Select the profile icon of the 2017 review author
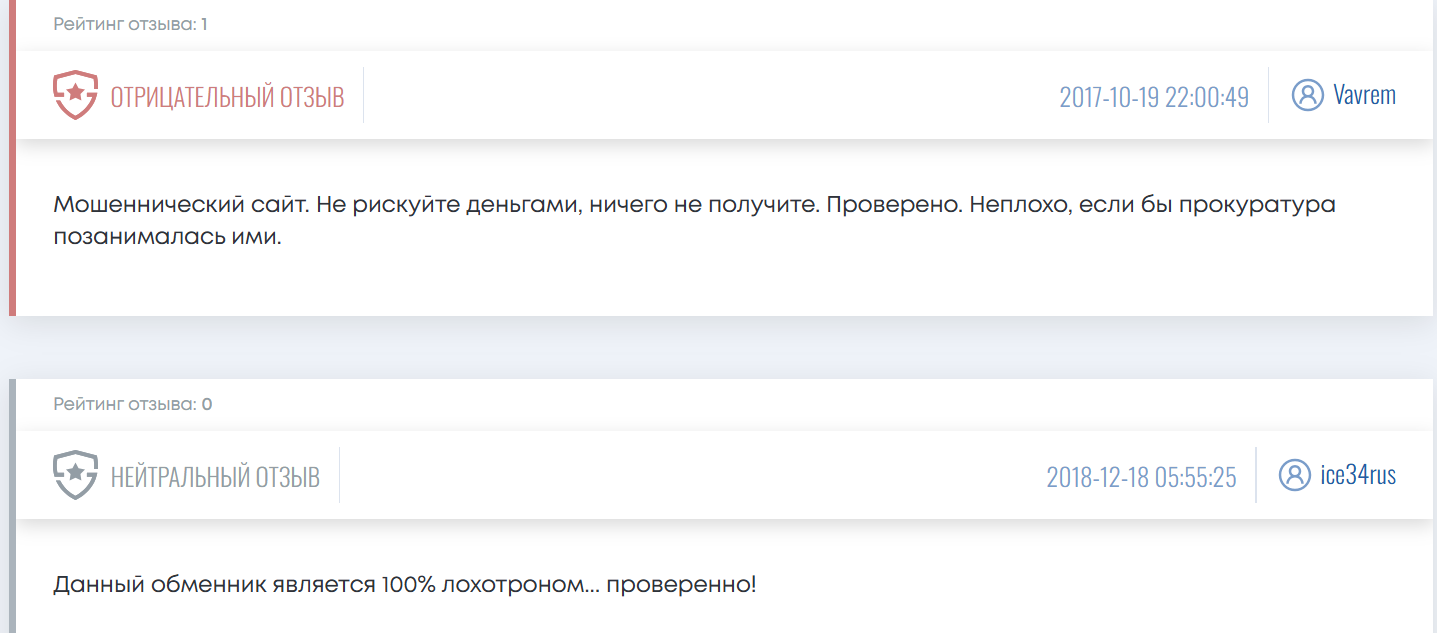This screenshot has height=633, width=1437. (1306, 94)
